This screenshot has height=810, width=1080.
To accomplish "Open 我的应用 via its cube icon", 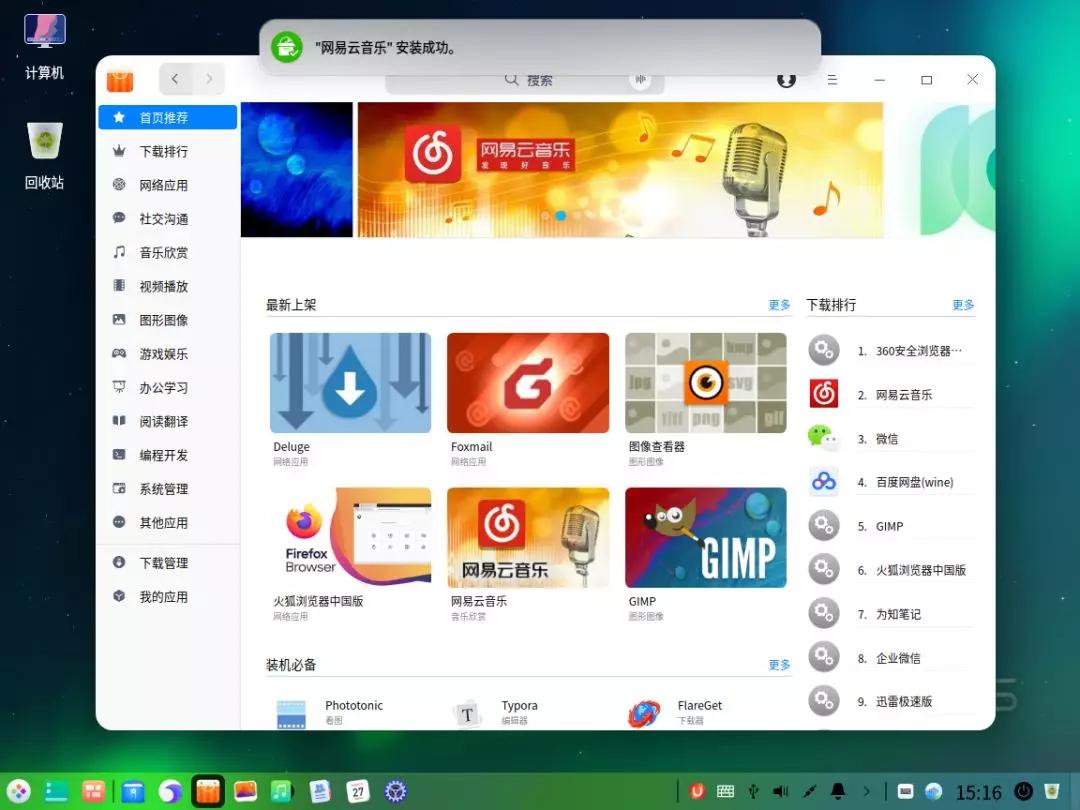I will click(x=121, y=596).
